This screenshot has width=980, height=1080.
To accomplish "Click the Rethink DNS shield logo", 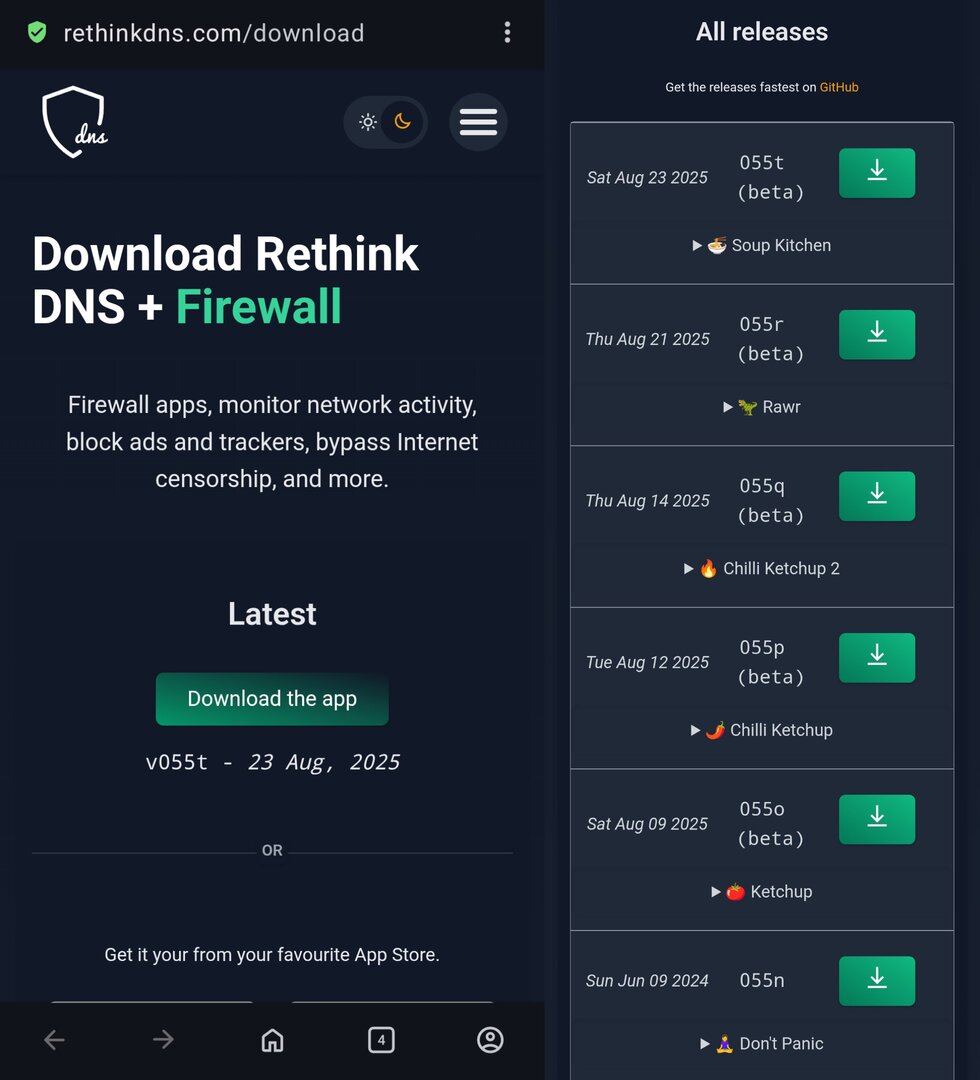I will point(74,122).
